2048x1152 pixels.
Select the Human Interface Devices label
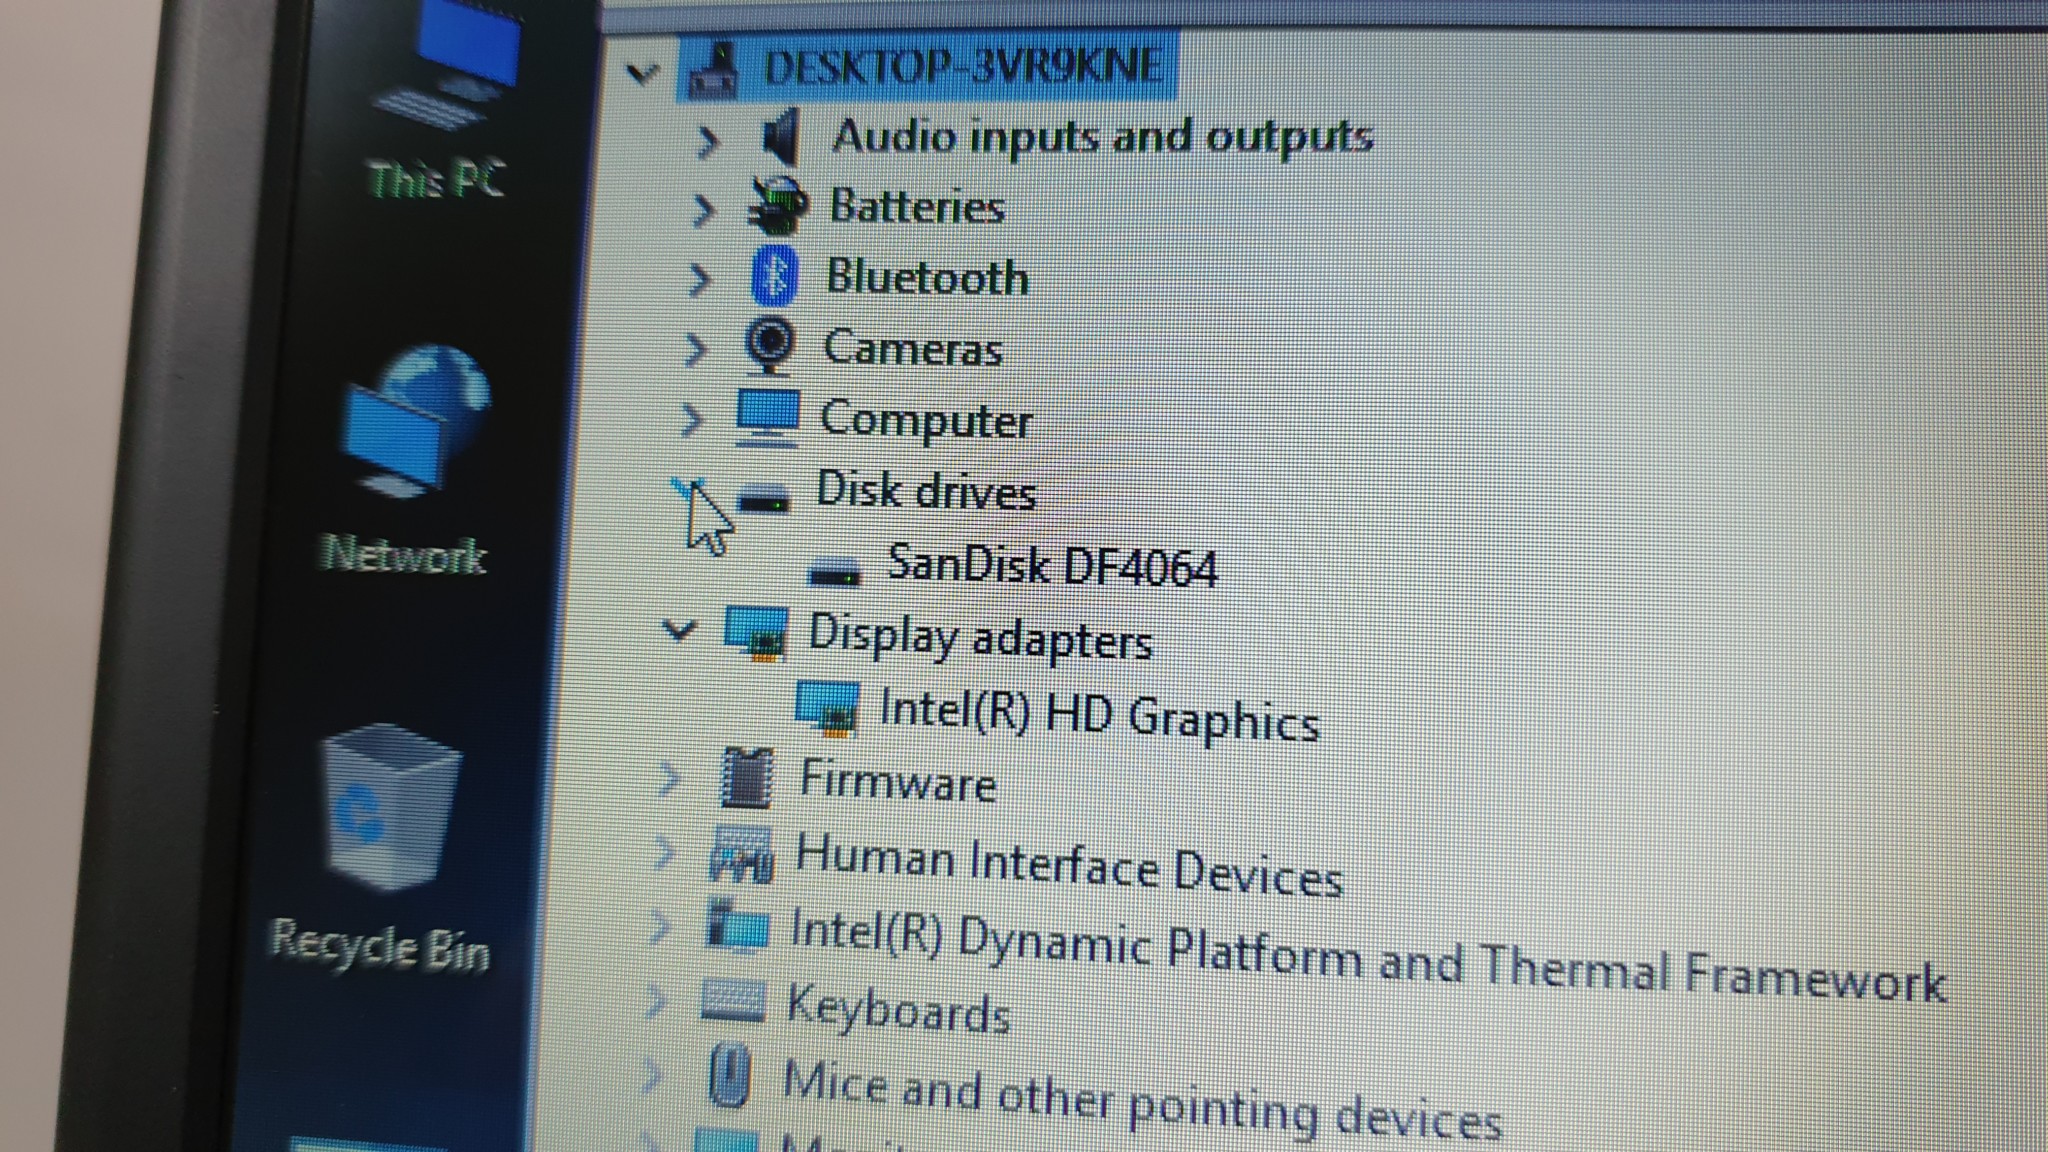1069,866
